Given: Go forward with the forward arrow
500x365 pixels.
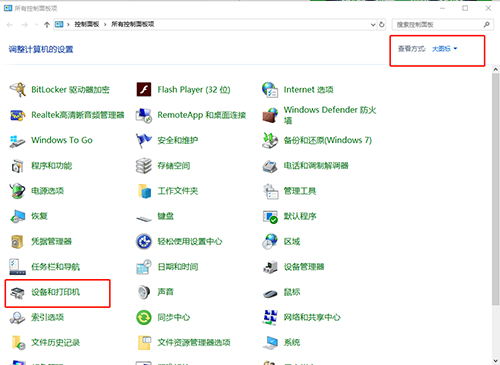Looking at the screenshot, I should 24,25.
